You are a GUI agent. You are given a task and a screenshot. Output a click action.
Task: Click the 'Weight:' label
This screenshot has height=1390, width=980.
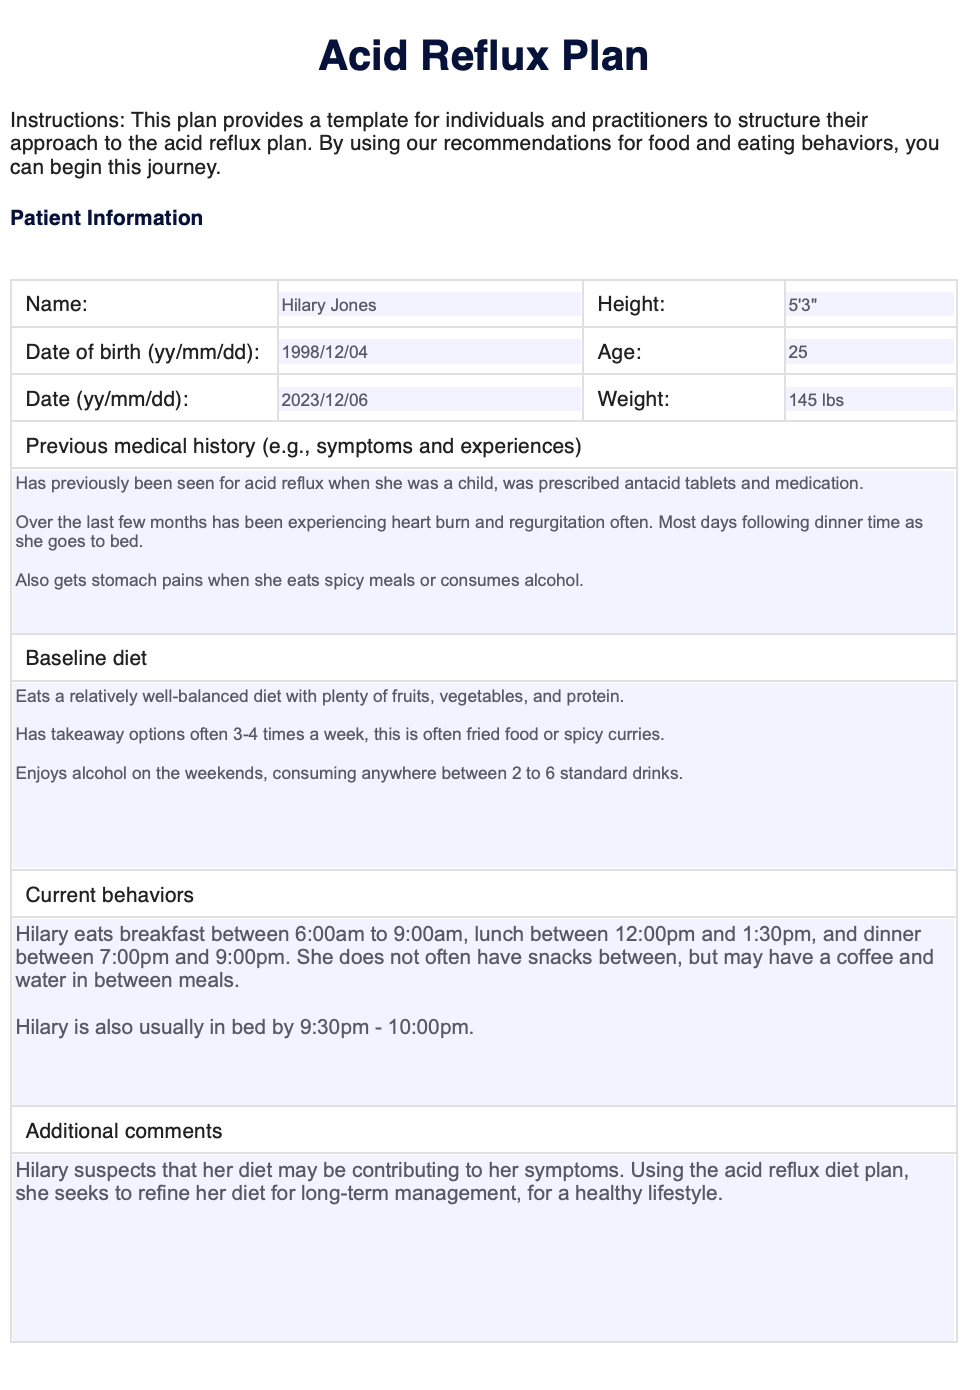(633, 399)
